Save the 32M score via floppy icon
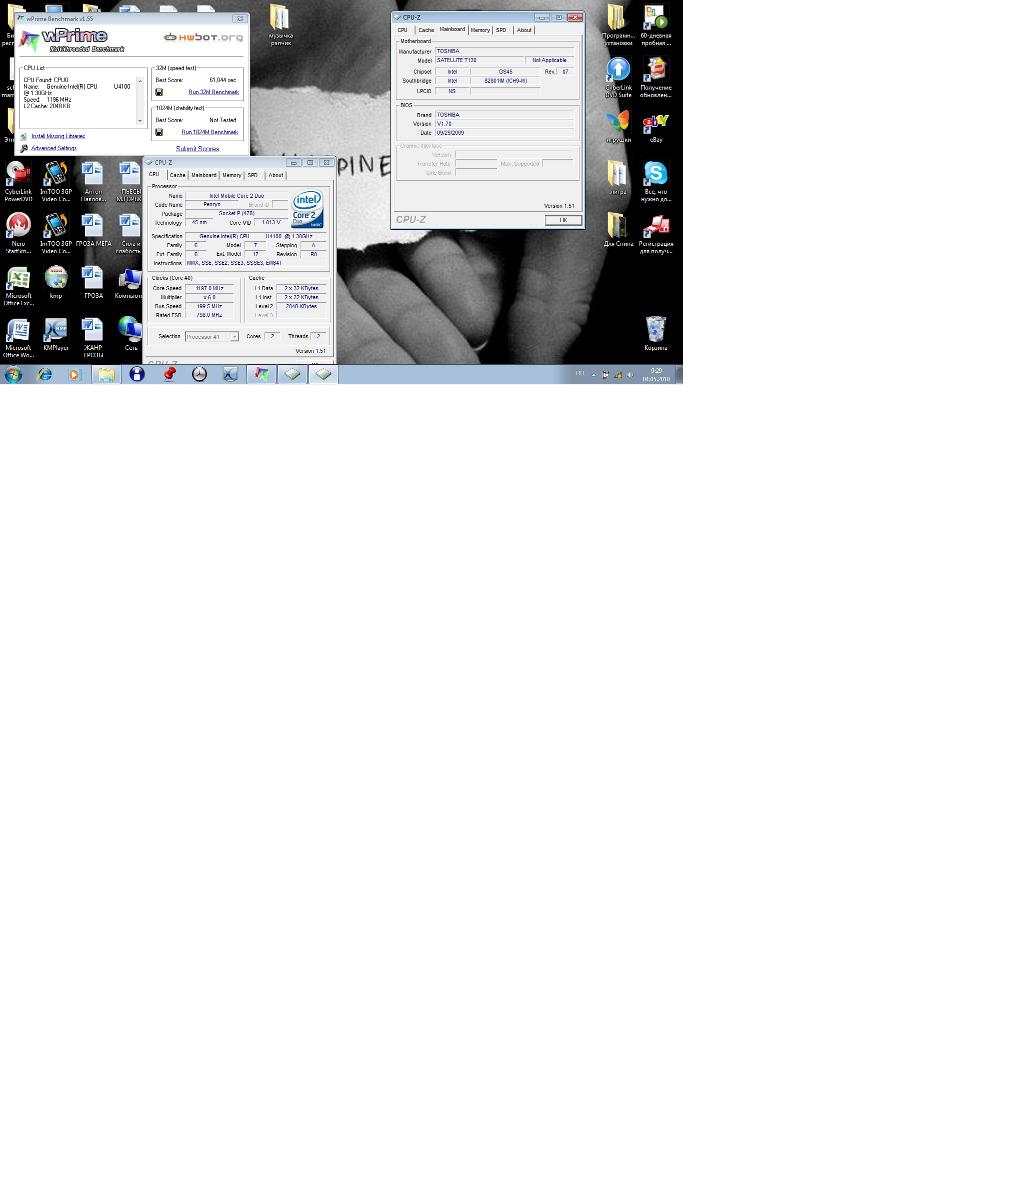The image size is (1028, 1200). 159,92
